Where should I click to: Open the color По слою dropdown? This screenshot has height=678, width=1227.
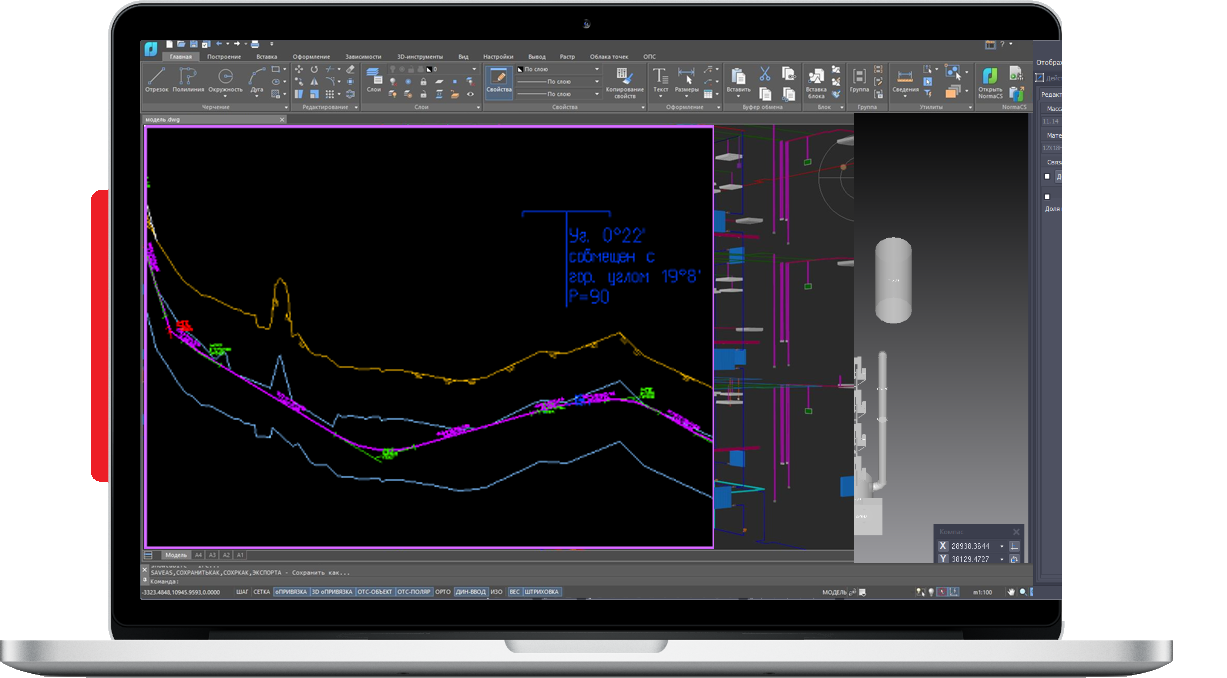pyautogui.click(x=560, y=69)
